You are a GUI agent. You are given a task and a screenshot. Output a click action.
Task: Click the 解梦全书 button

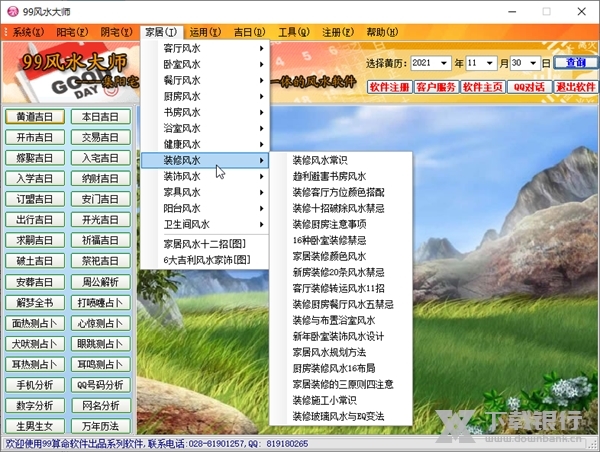coord(35,303)
